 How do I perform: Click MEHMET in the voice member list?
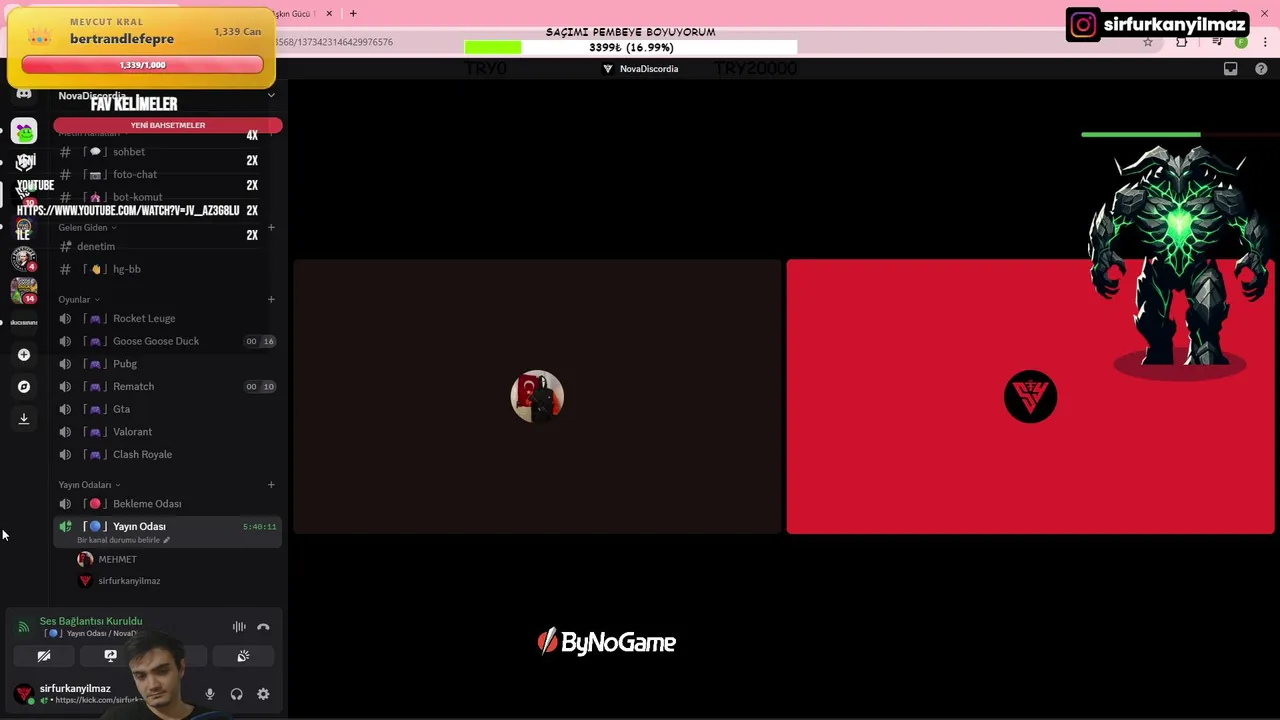[x=117, y=559]
